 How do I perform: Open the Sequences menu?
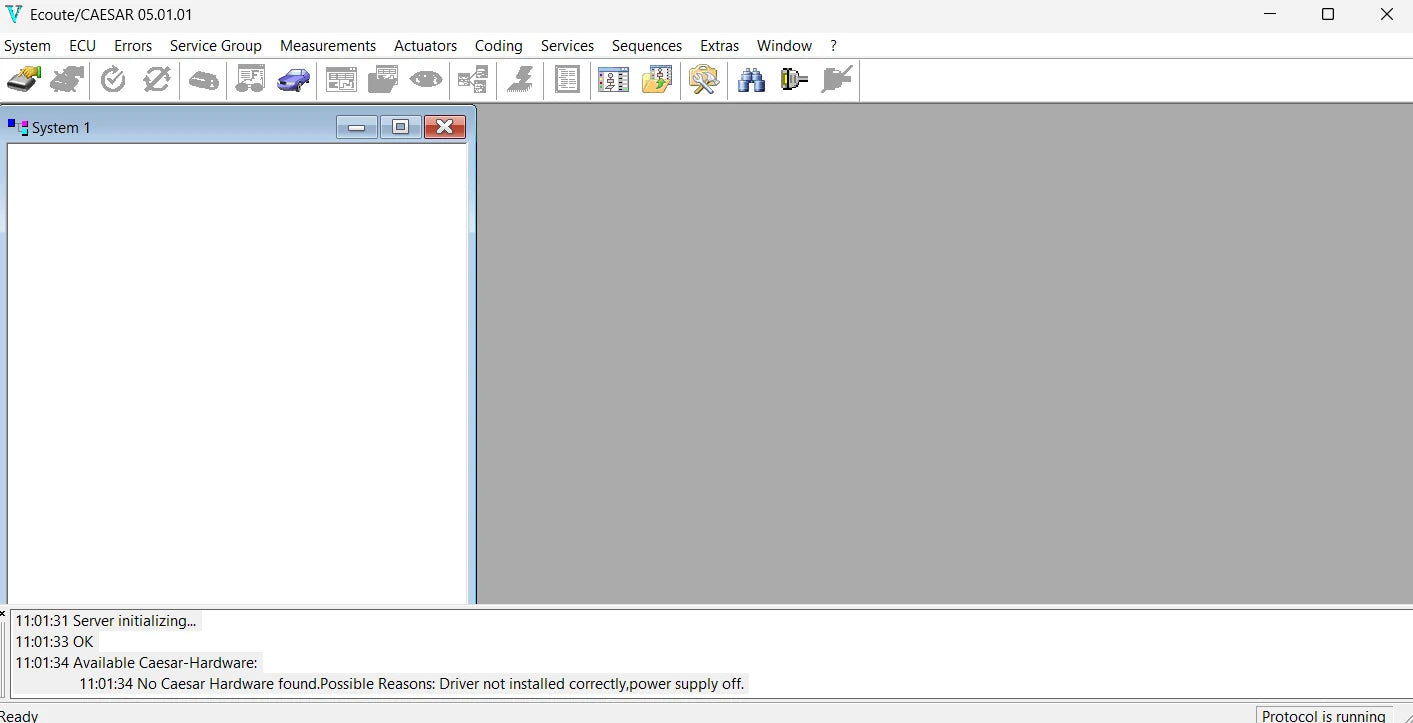647,46
